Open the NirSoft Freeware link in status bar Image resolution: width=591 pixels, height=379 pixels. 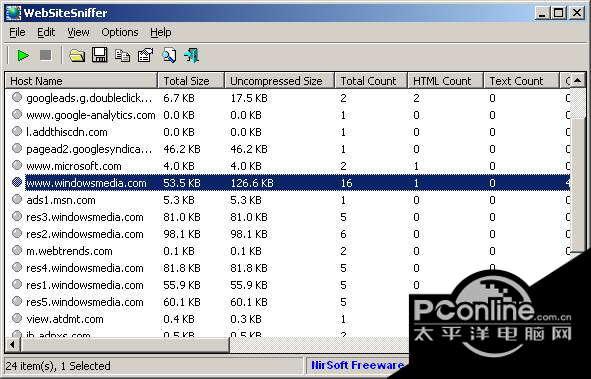click(357, 365)
